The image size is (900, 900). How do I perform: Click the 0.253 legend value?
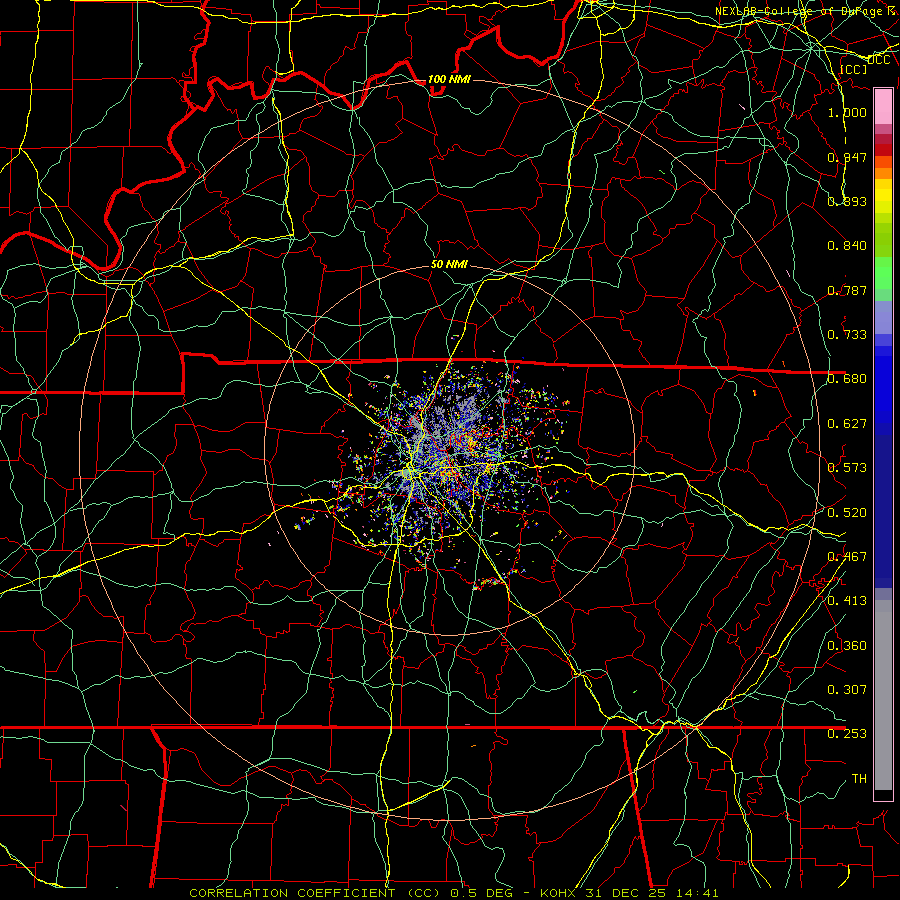(x=847, y=734)
